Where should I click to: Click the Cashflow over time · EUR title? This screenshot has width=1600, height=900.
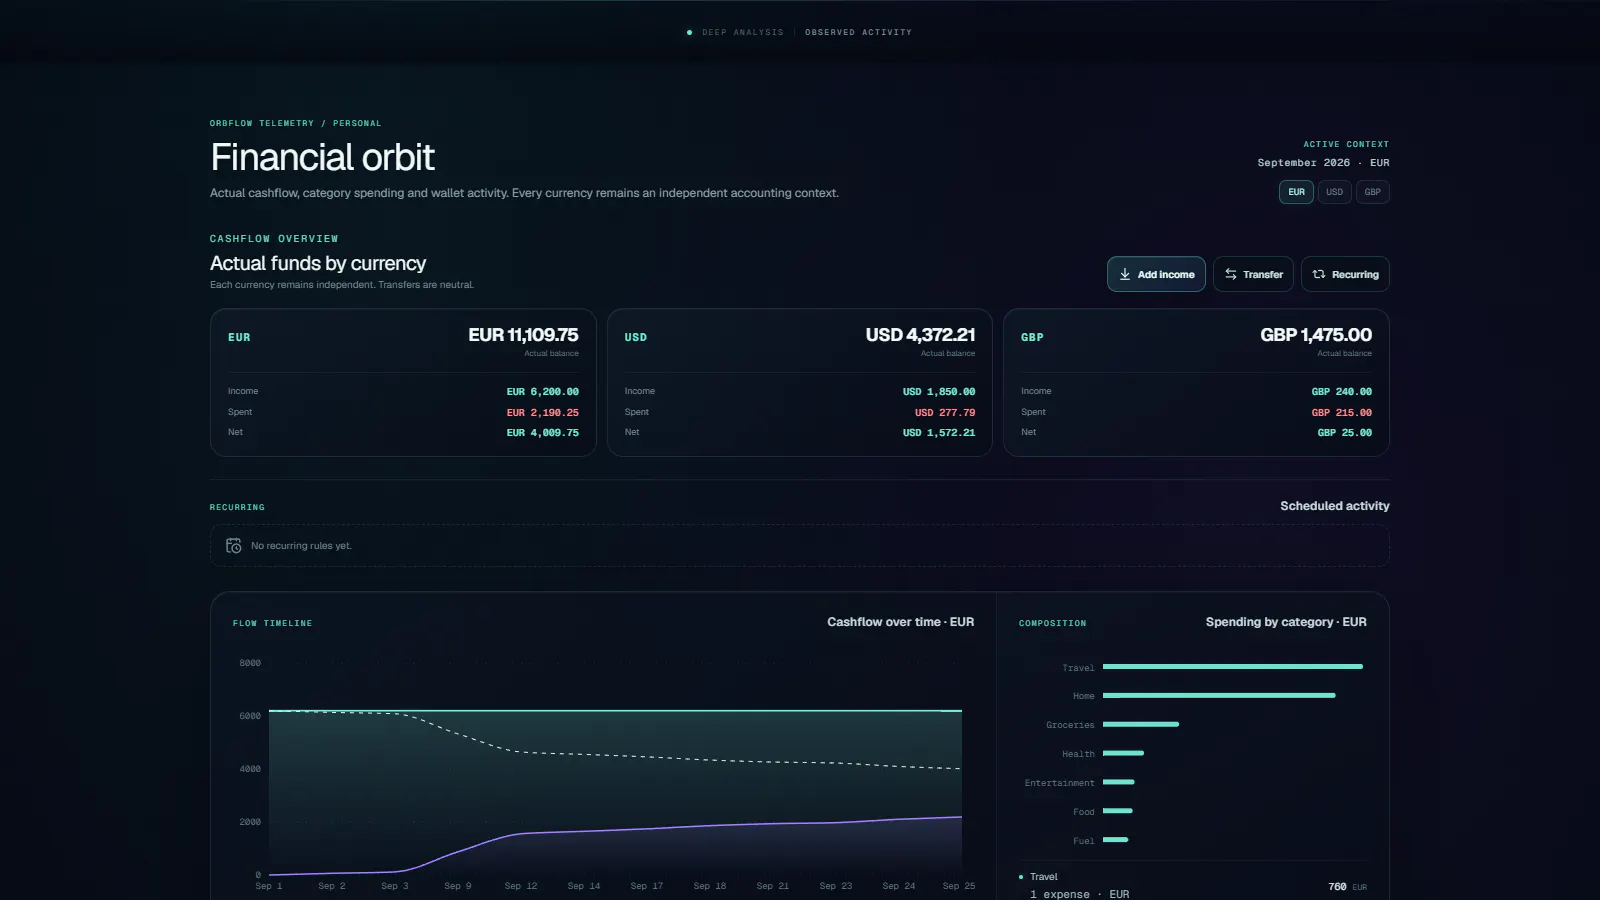coord(900,622)
